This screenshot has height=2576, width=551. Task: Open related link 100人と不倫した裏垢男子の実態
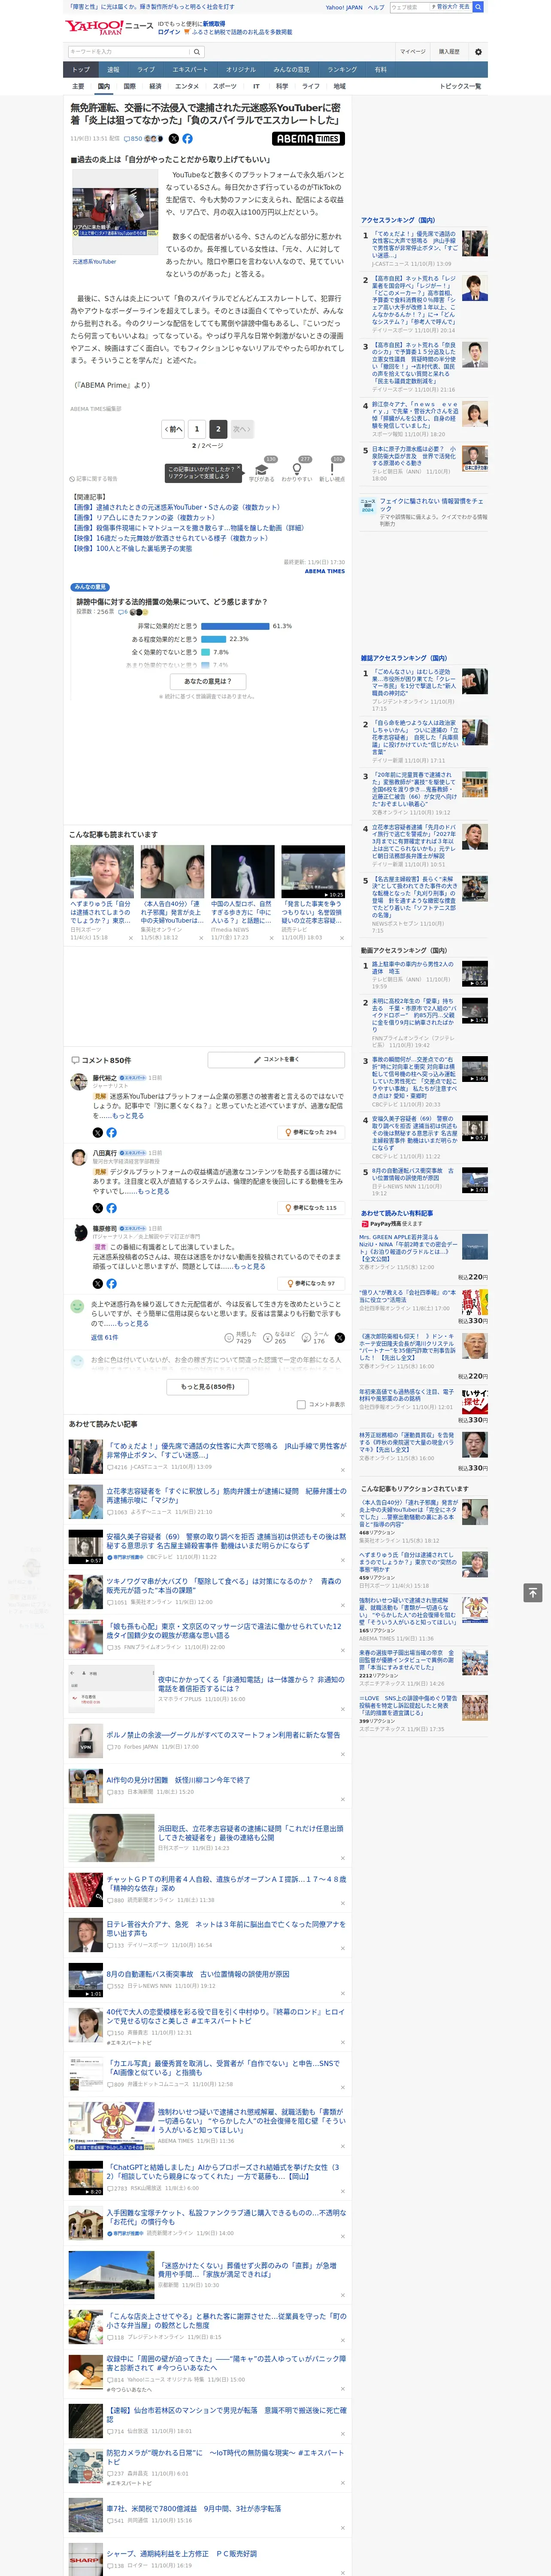[x=133, y=549]
